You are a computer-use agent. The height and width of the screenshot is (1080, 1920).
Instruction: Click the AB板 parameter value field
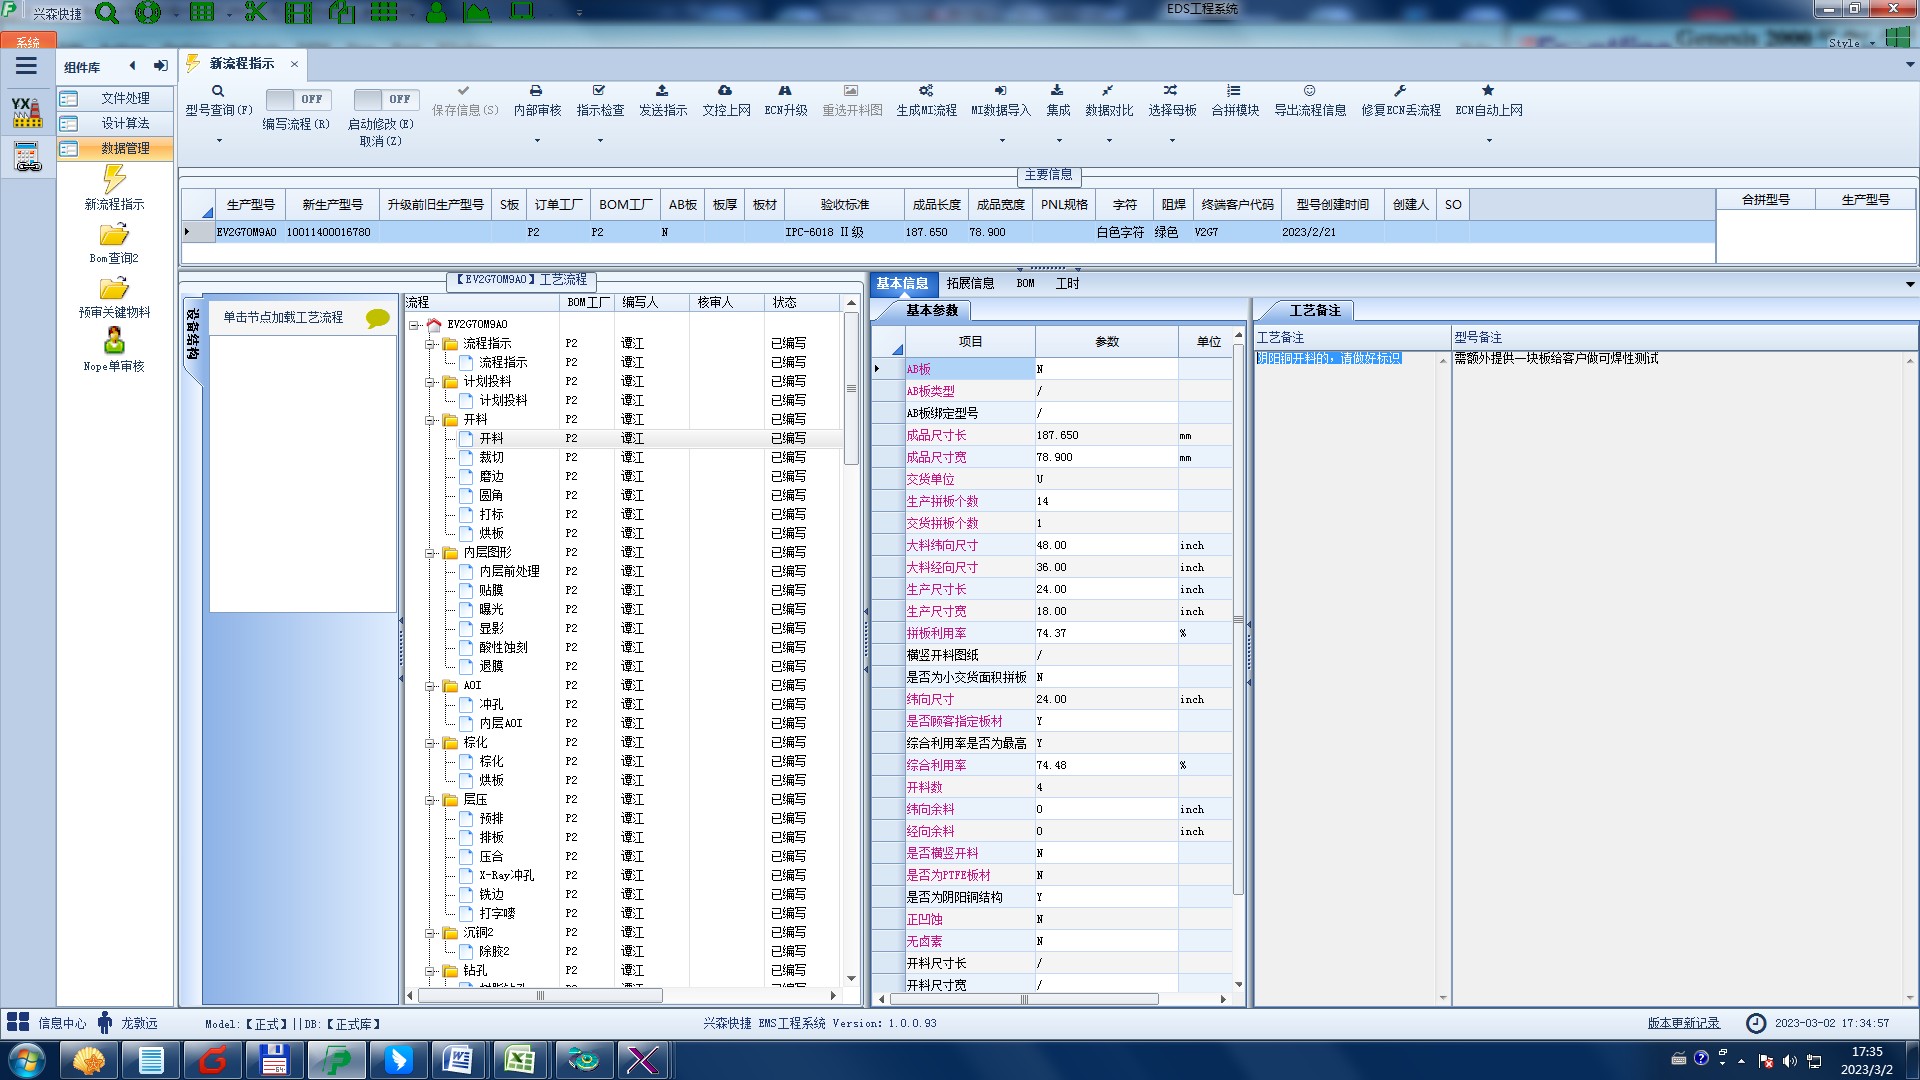coord(1105,369)
